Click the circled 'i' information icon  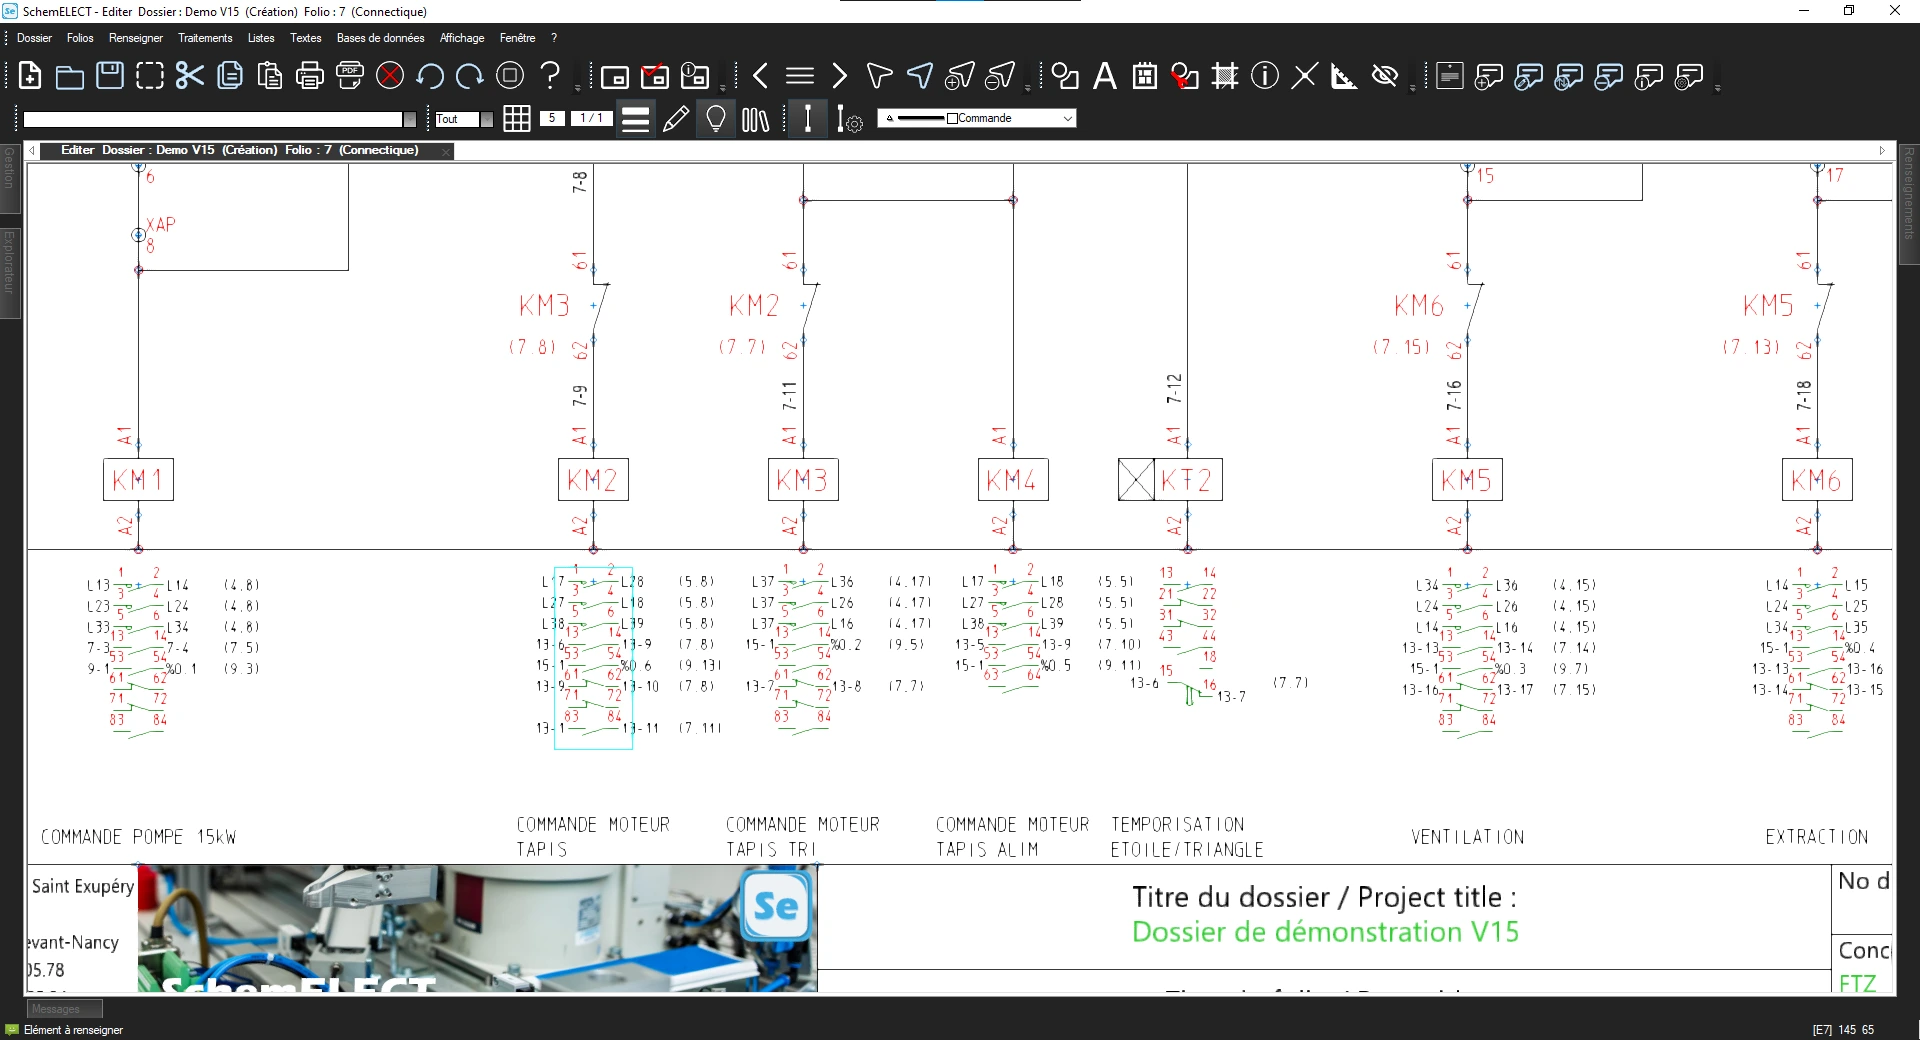(1264, 76)
